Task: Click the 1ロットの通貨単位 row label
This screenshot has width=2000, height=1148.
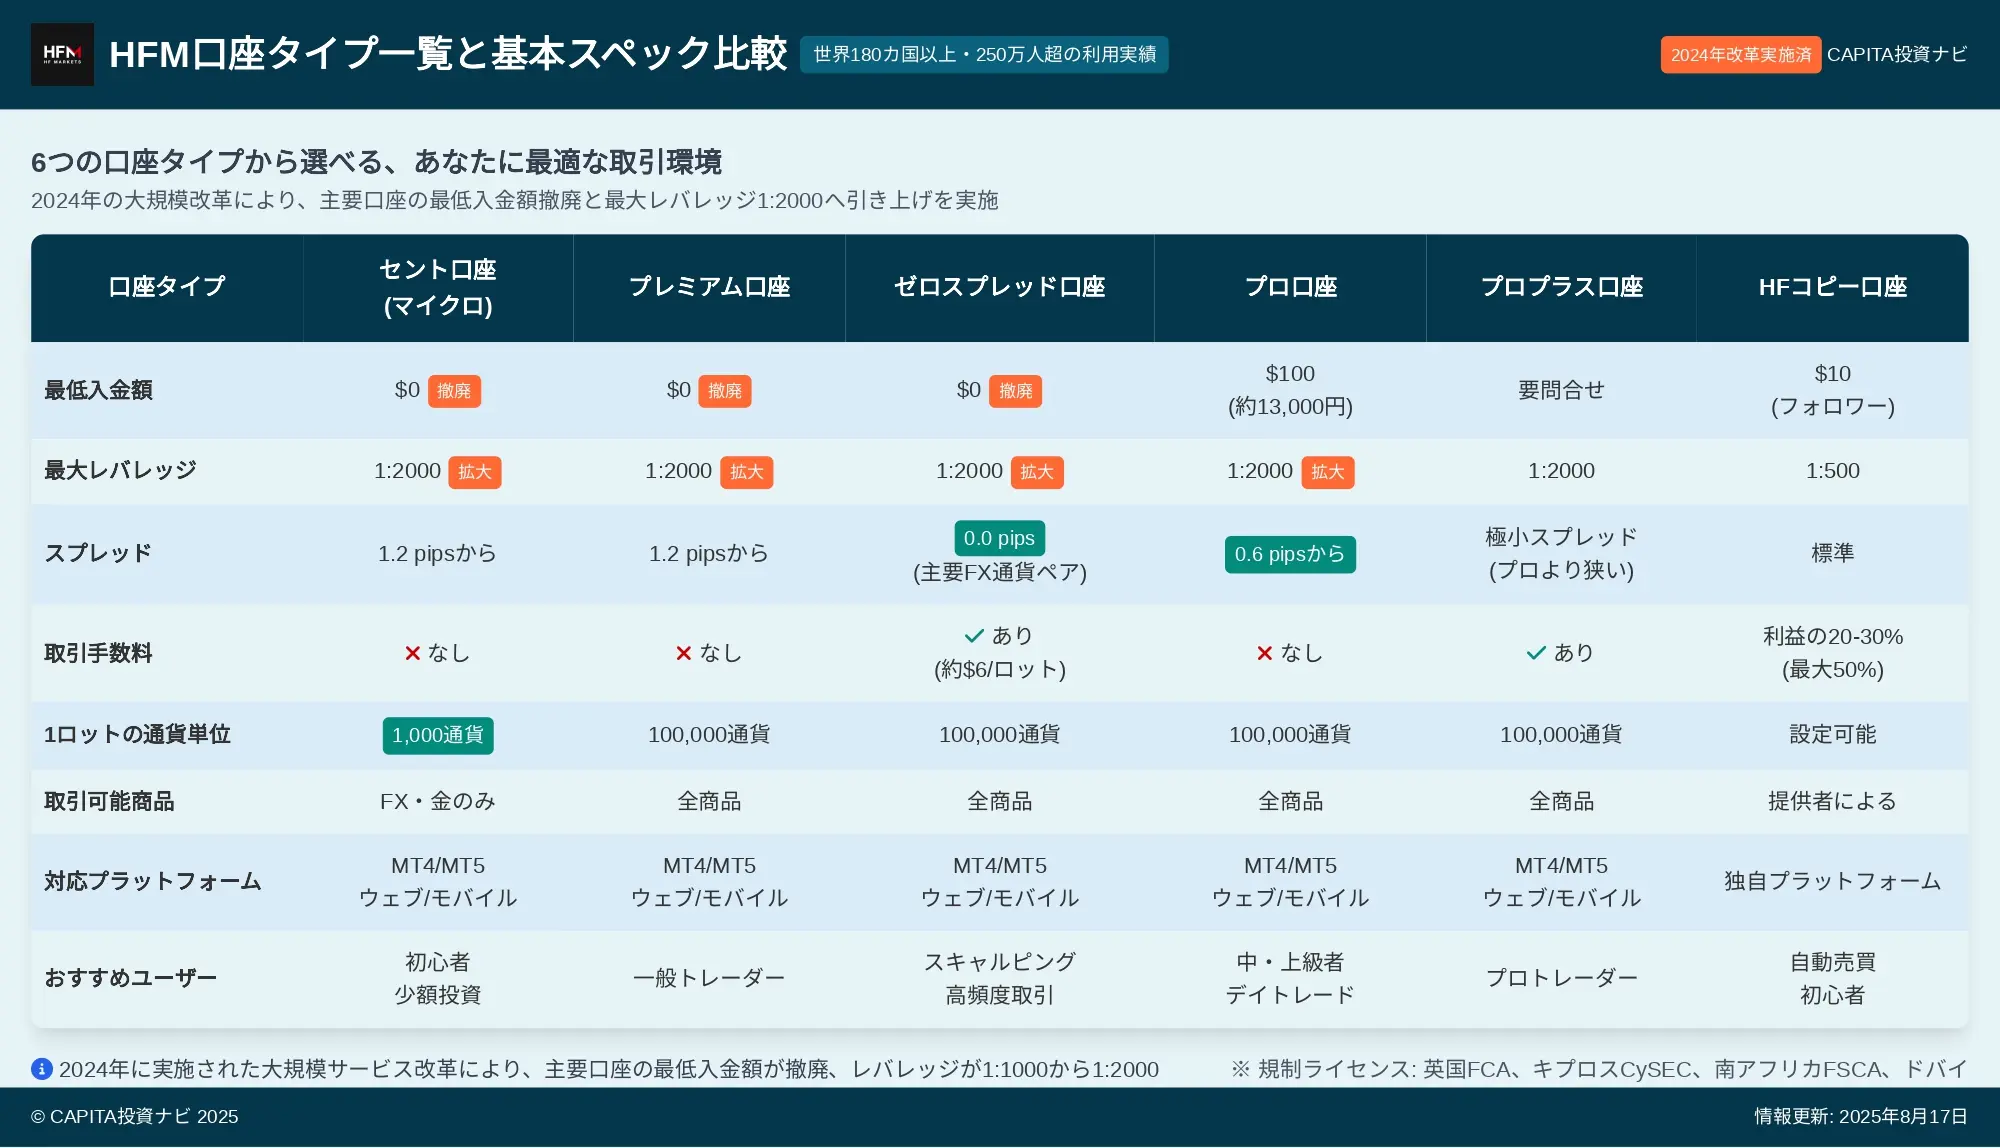Action: coord(137,734)
